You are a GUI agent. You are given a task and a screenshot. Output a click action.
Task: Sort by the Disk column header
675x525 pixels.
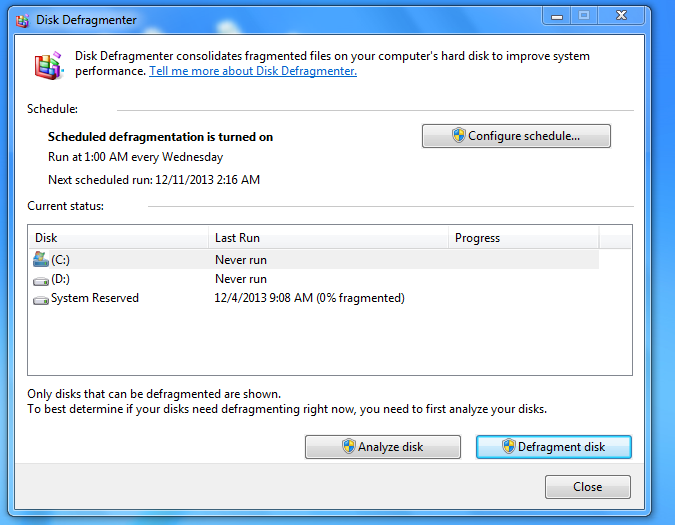point(118,238)
